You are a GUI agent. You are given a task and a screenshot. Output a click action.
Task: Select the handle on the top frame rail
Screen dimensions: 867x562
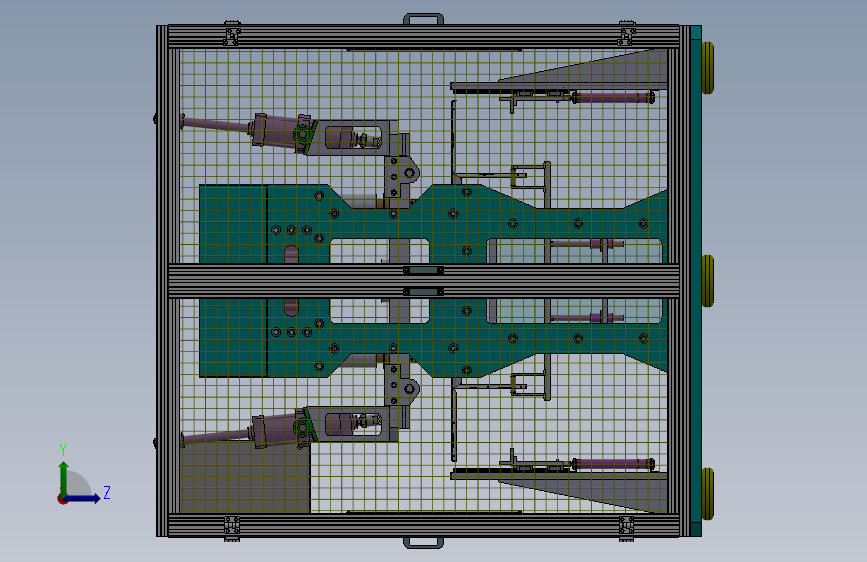click(x=424, y=19)
